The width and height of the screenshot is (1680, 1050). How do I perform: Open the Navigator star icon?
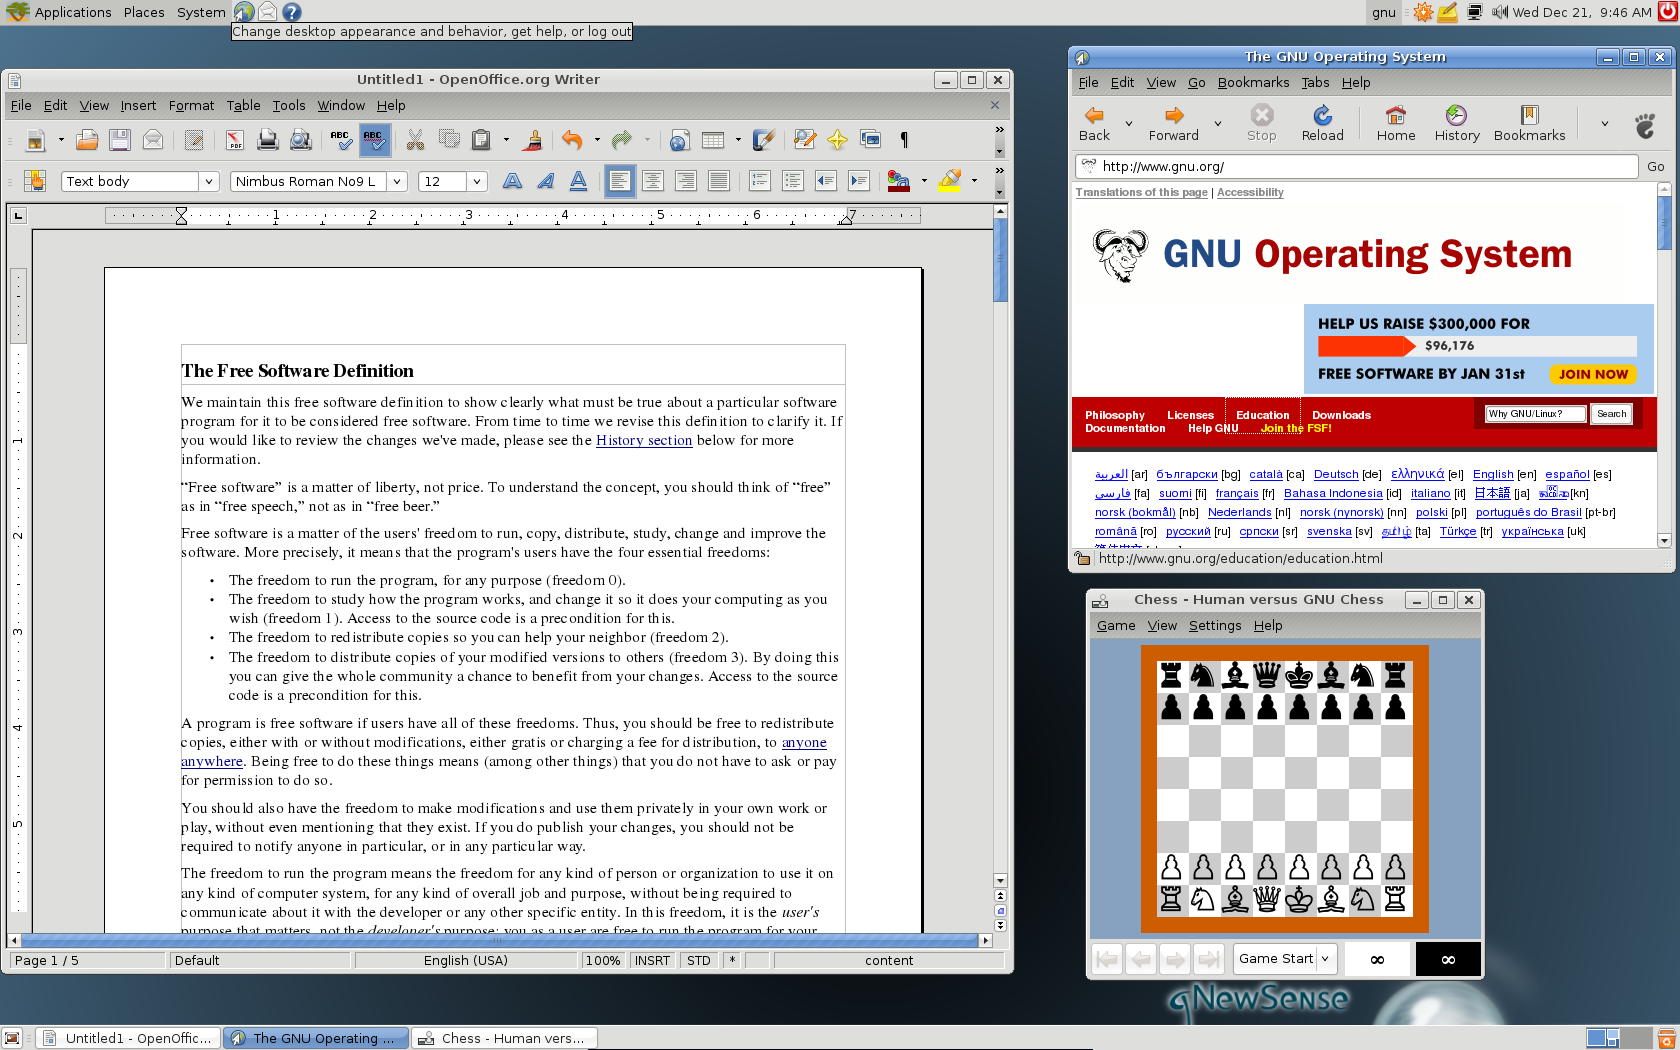click(837, 140)
